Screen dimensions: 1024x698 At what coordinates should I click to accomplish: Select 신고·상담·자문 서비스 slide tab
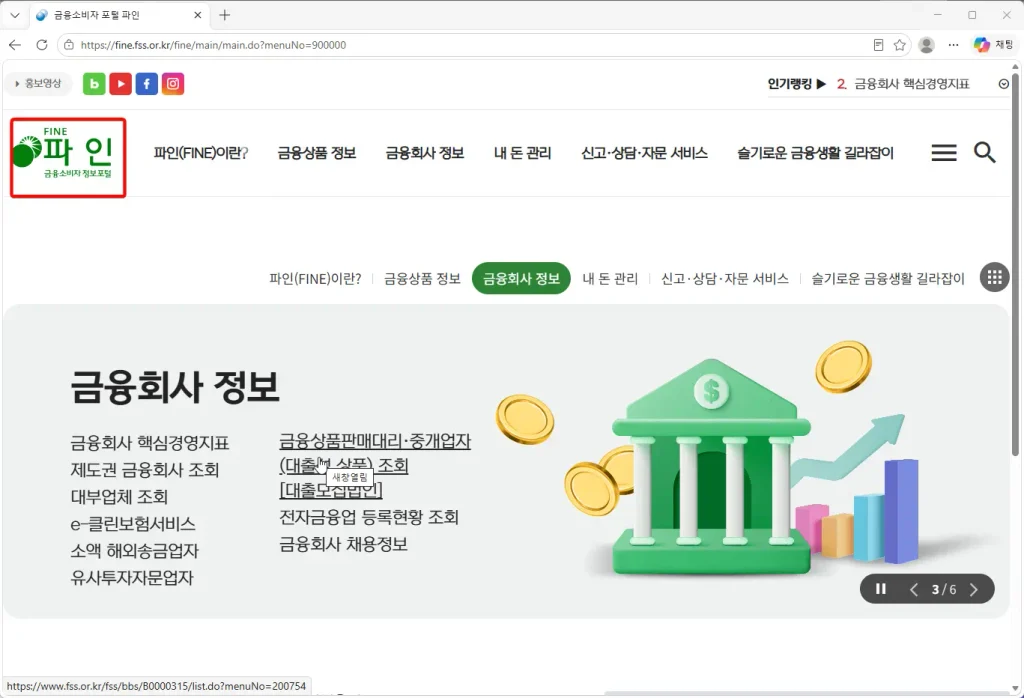(725, 279)
